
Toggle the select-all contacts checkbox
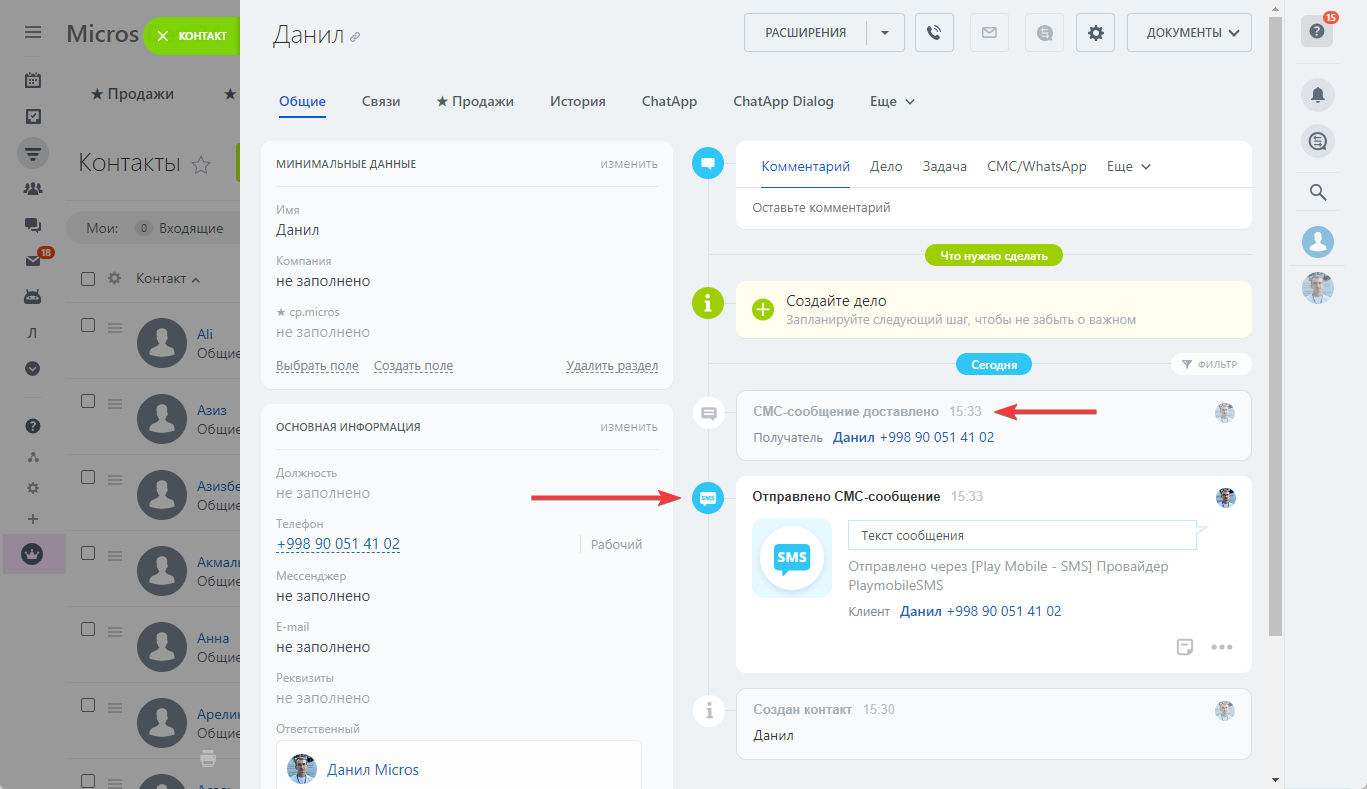click(x=88, y=278)
